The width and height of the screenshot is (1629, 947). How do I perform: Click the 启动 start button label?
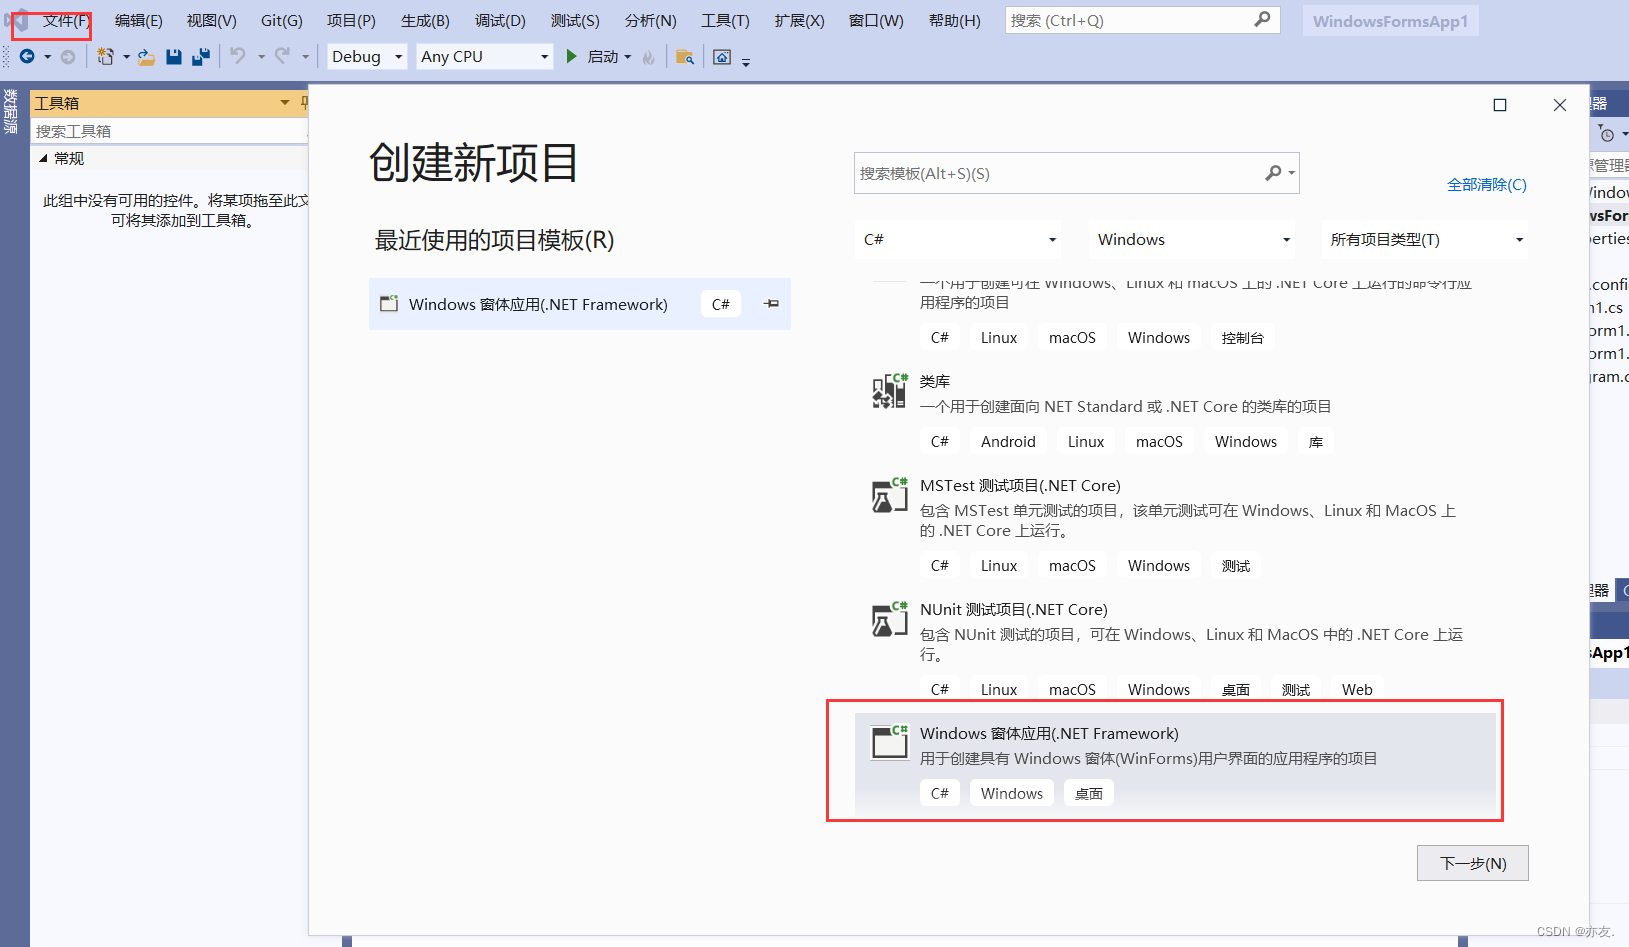603,57
